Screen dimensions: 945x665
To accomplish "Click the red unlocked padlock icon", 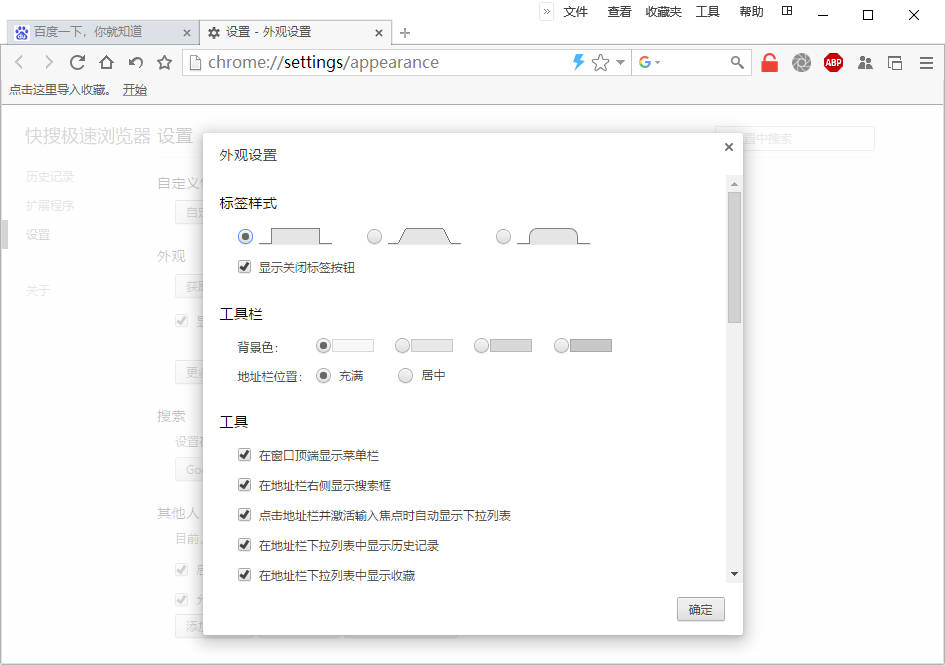I will [x=769, y=62].
